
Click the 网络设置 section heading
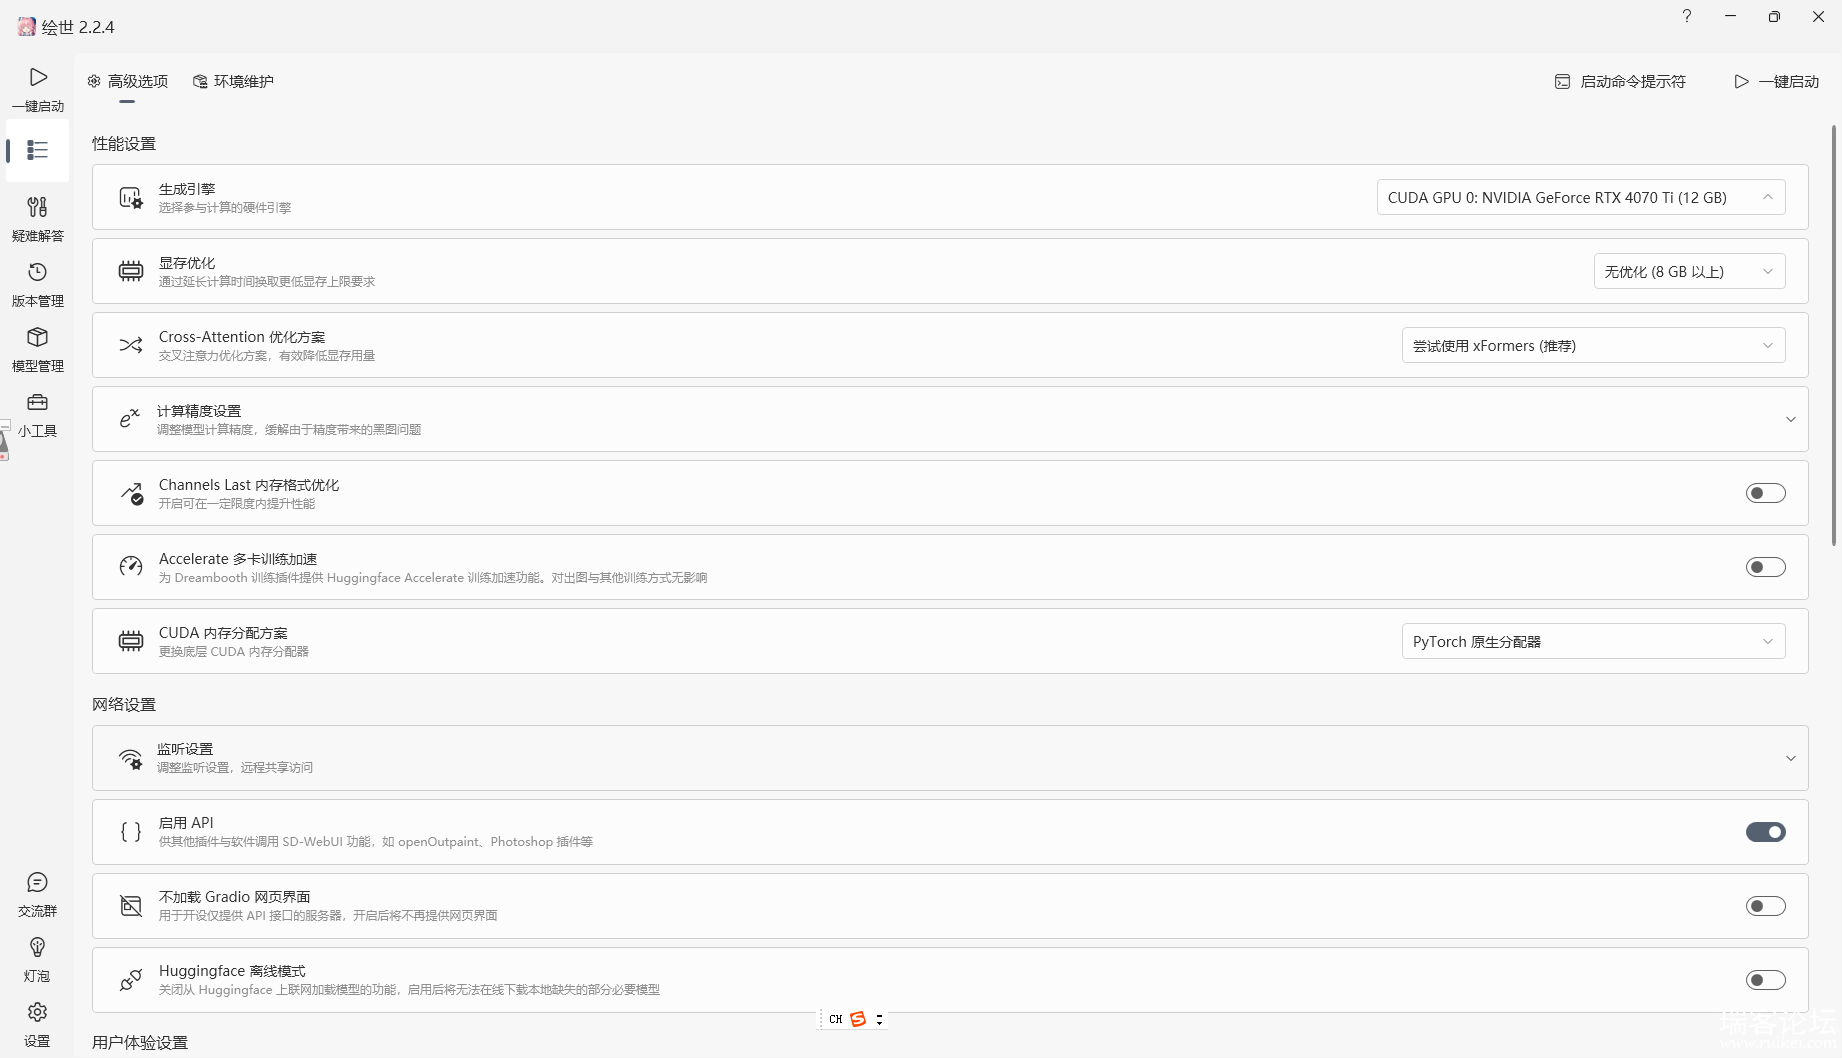(124, 705)
